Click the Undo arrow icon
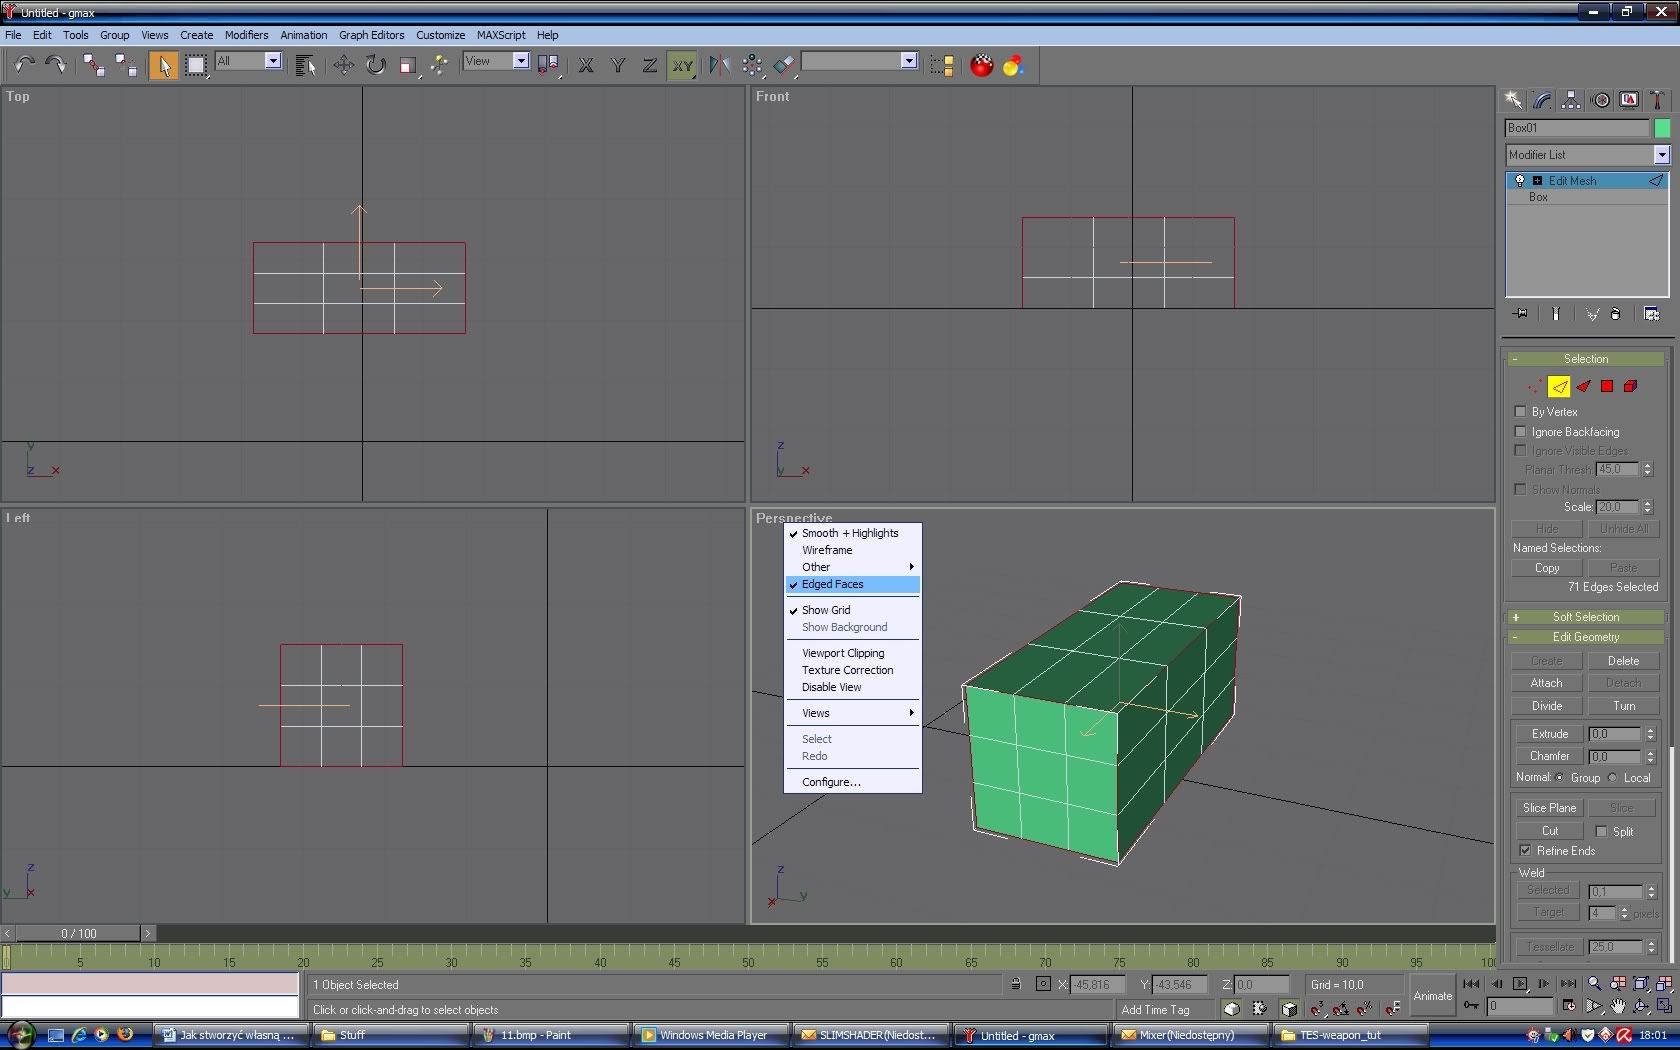The height and width of the screenshot is (1050, 1680). (x=24, y=65)
